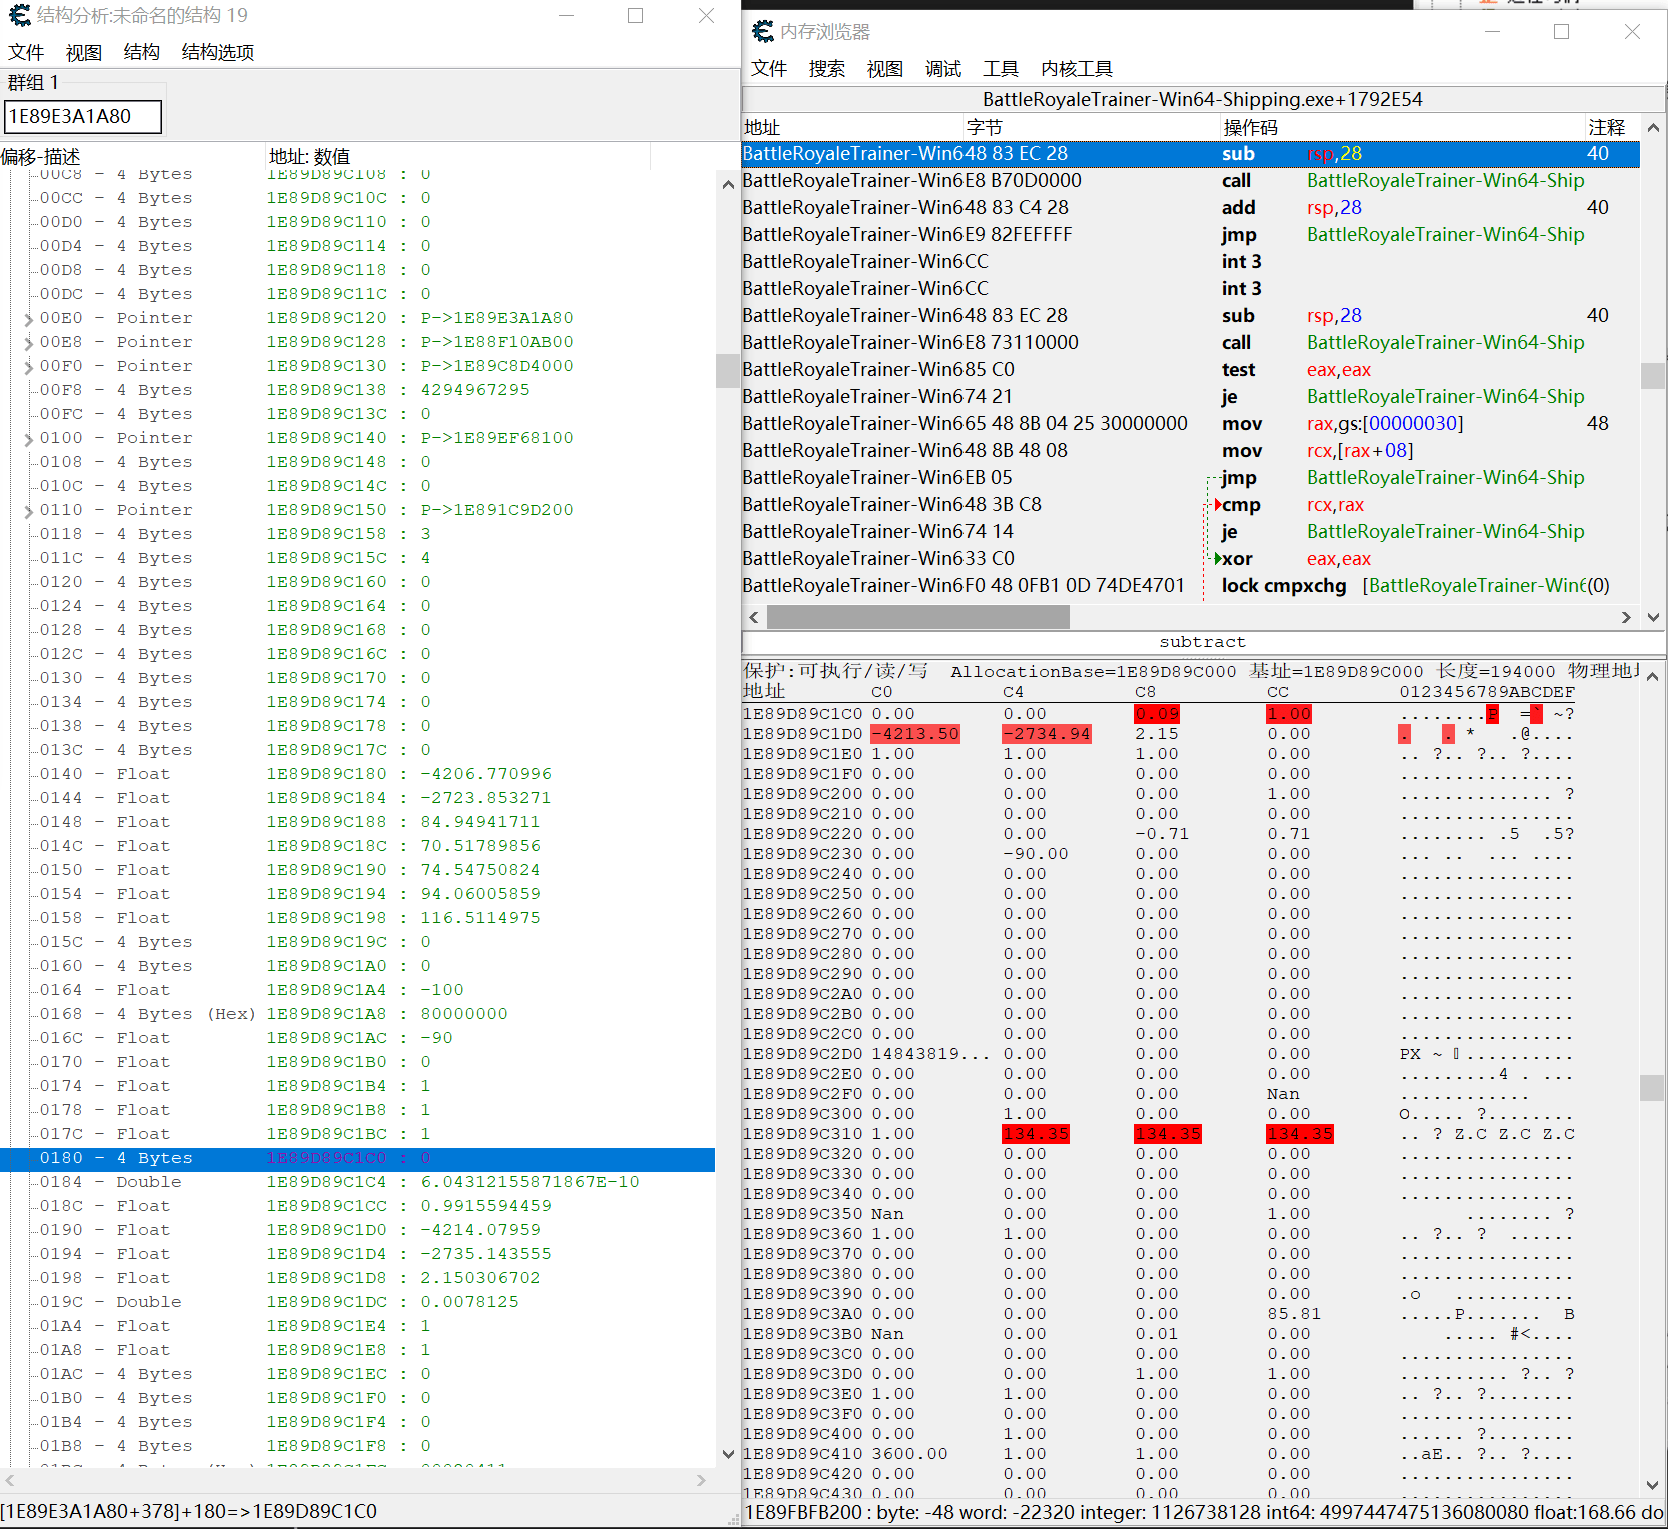Viewport: 1668px width, 1529px height.
Task: Click the 操作码 column header
Action: click(x=1250, y=127)
